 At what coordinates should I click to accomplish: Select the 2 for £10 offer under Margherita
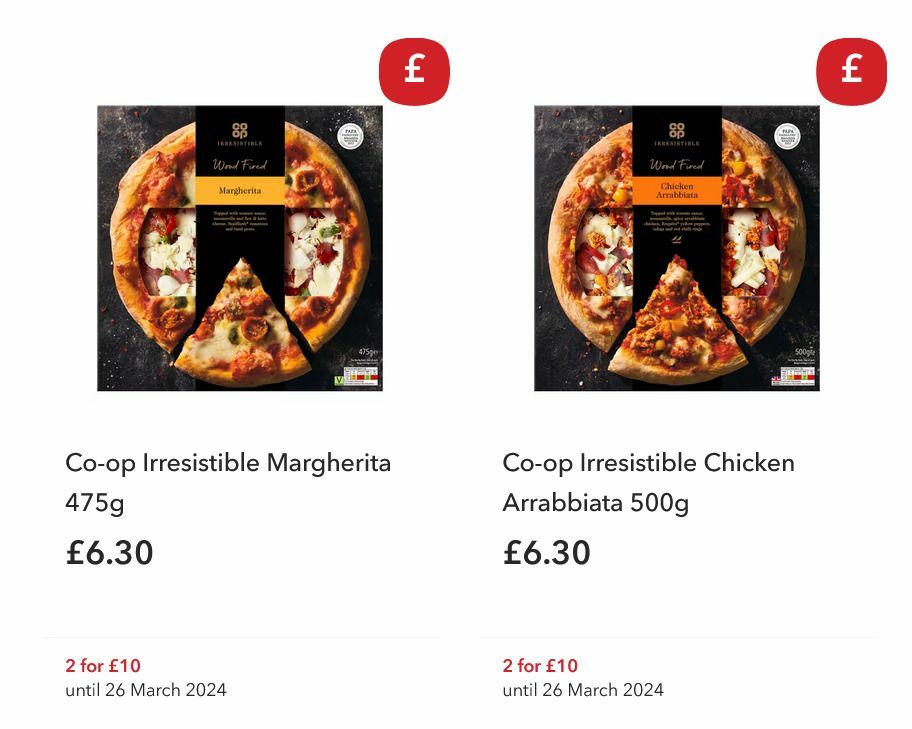click(x=100, y=666)
